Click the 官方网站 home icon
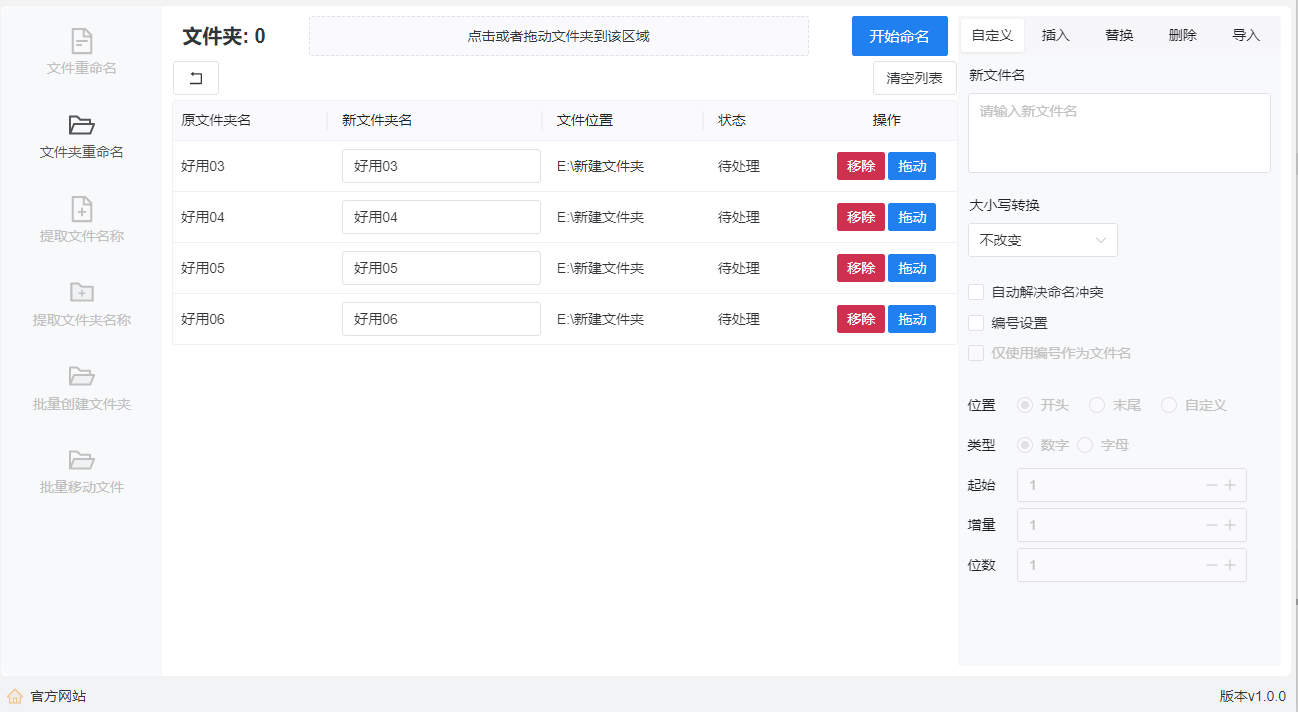1298x712 pixels. (15, 696)
